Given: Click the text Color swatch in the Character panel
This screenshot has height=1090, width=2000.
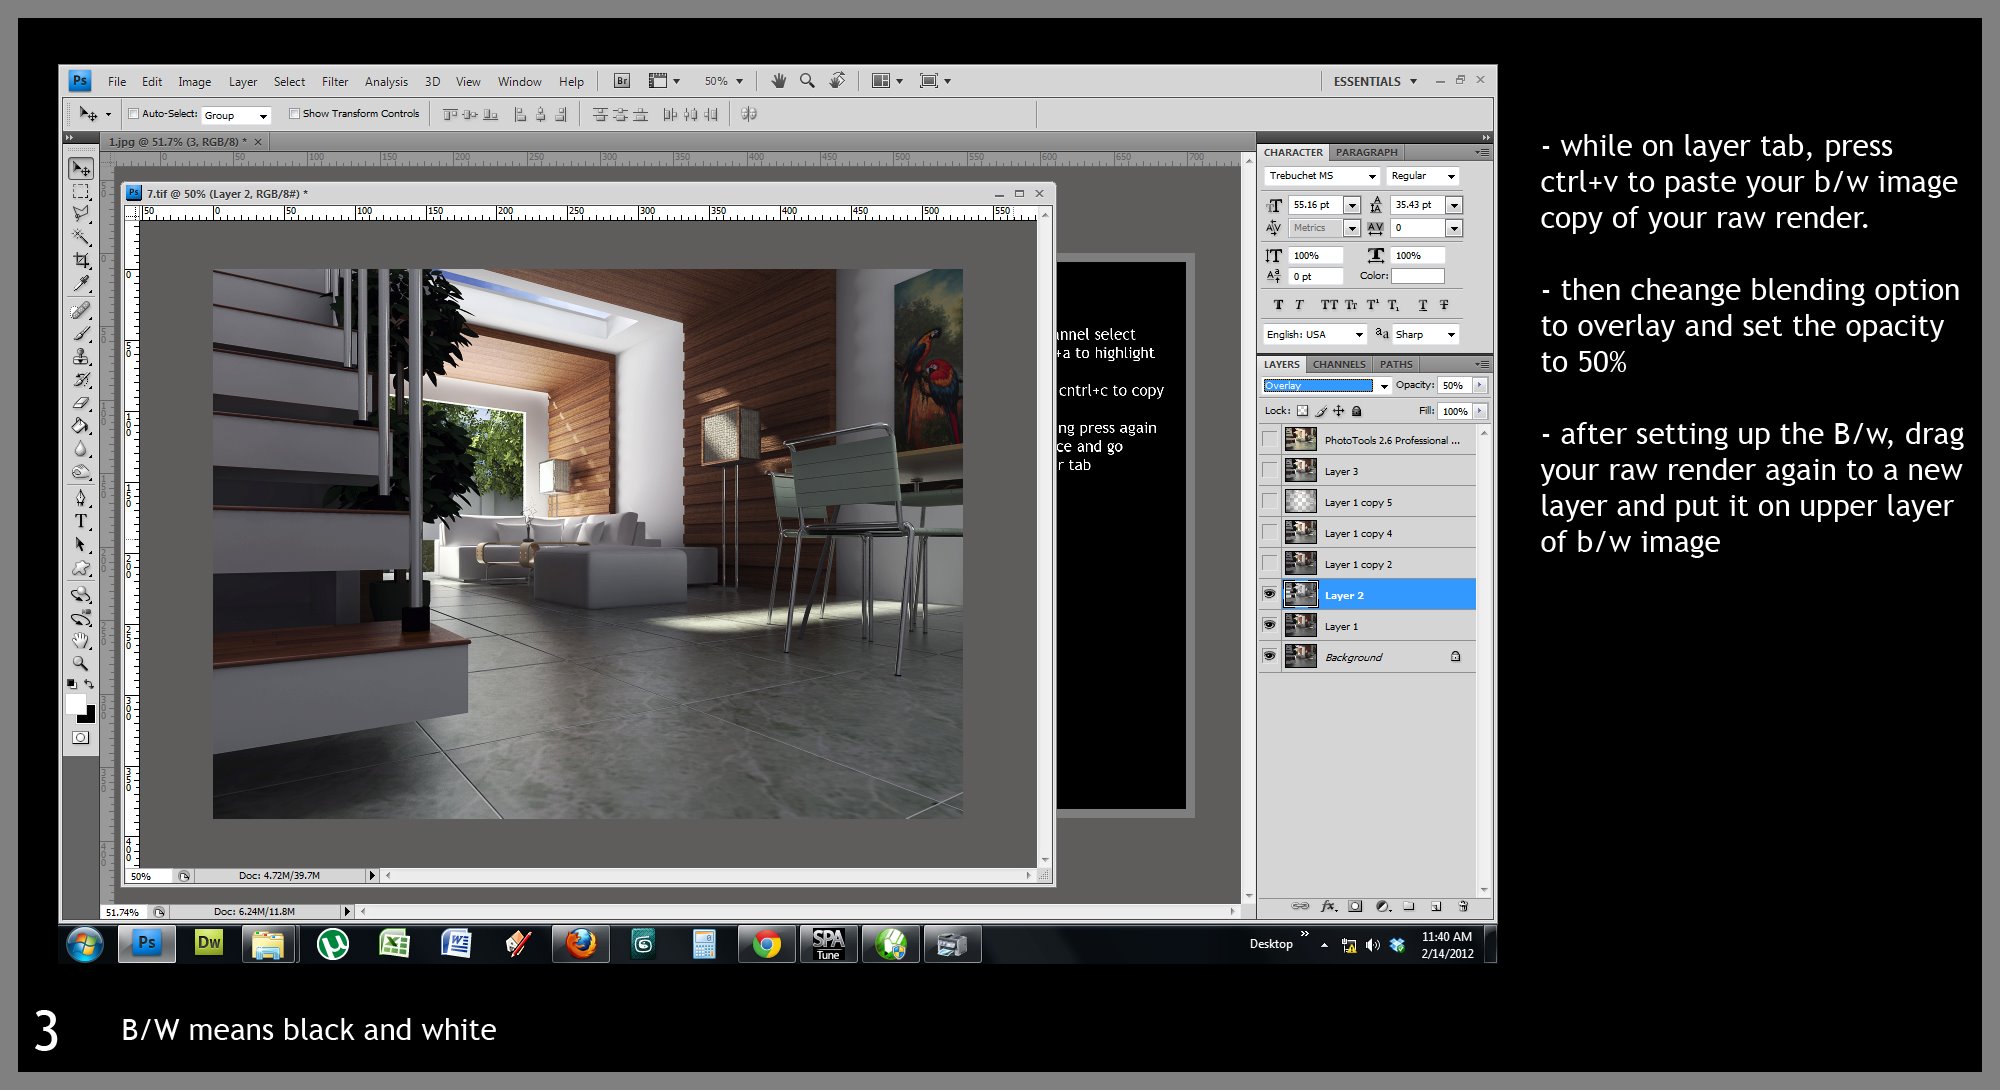Looking at the screenshot, I should 1417,276.
